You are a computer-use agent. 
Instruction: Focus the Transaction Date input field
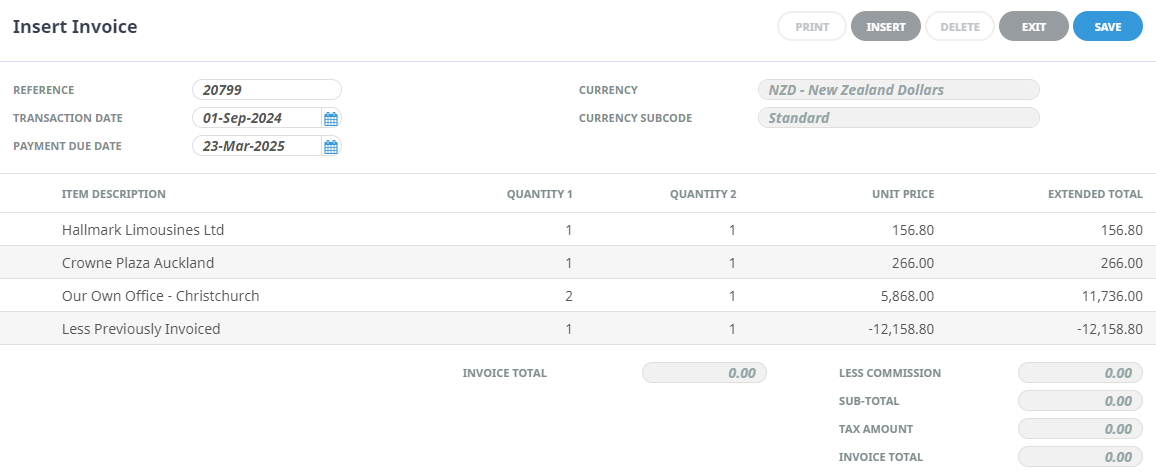click(x=256, y=118)
